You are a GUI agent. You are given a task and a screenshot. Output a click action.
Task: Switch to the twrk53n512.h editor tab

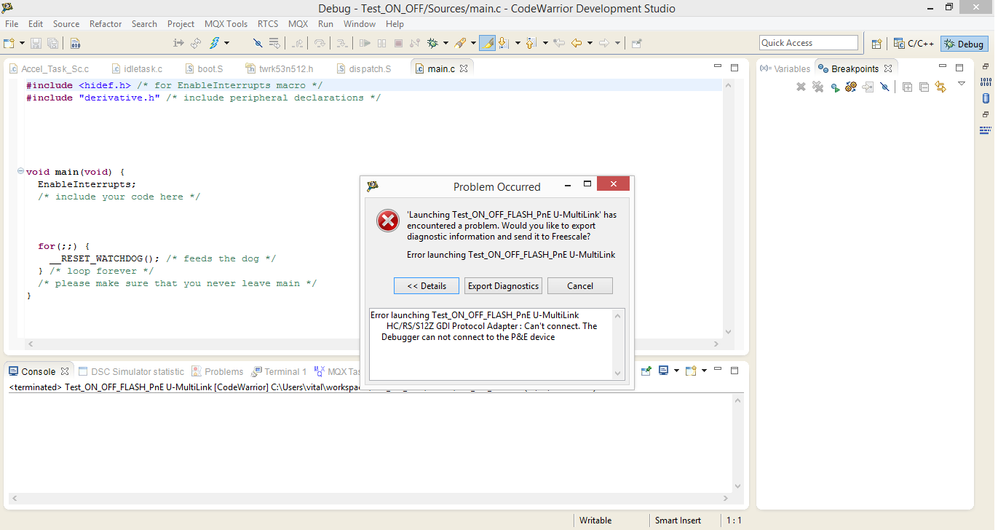279,69
